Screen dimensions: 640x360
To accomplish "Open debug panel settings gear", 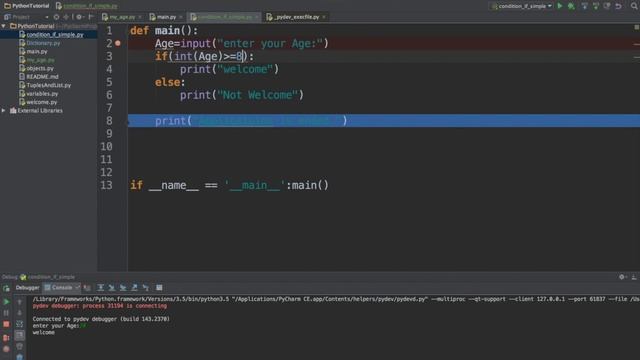I will point(622,277).
